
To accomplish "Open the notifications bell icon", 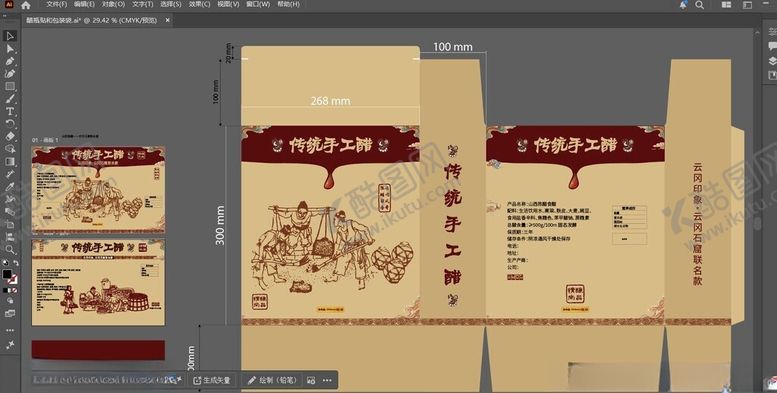I will pos(683,4).
